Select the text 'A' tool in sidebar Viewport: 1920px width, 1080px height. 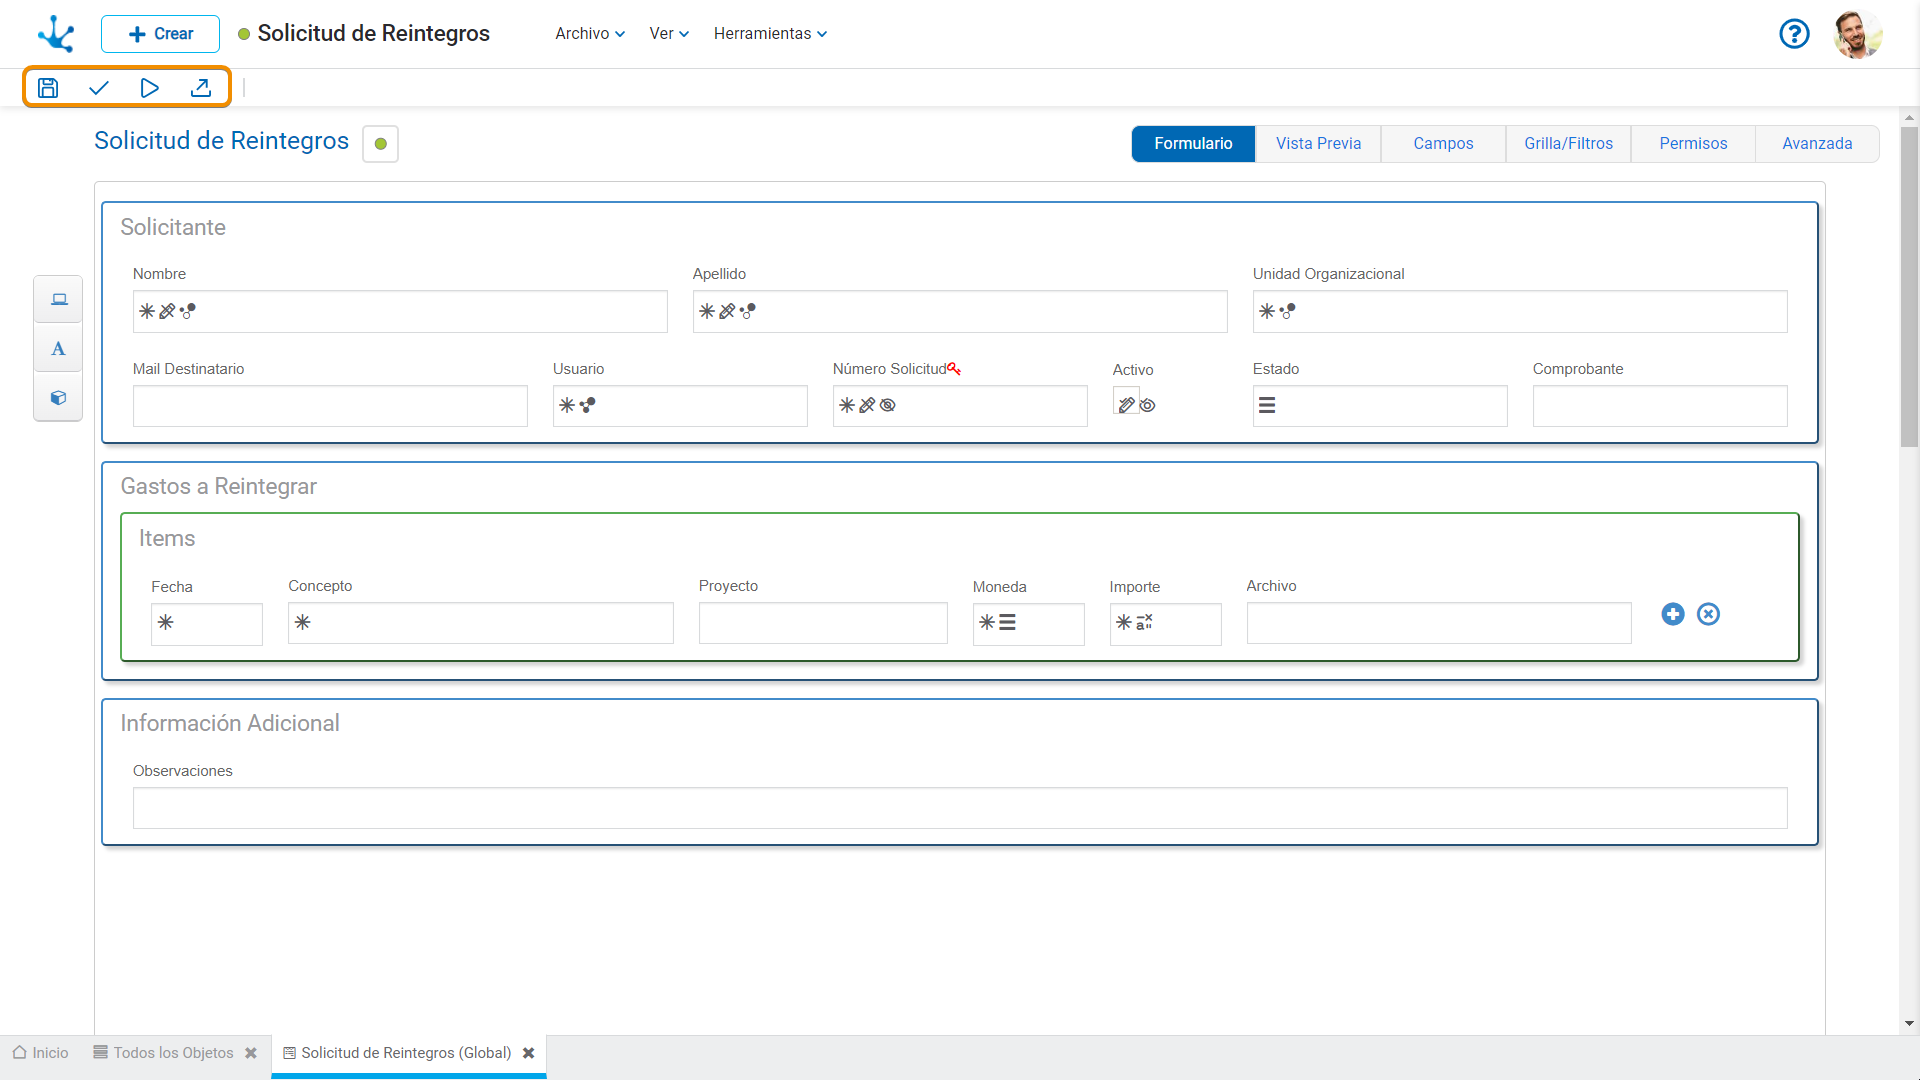point(59,349)
